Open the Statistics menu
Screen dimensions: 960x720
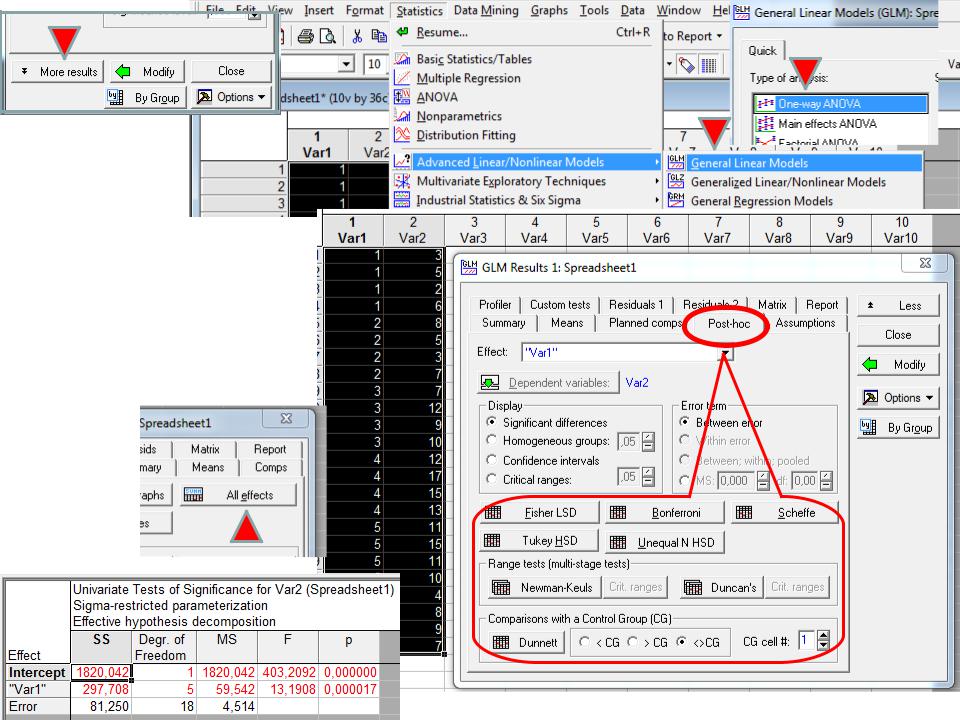419,10
